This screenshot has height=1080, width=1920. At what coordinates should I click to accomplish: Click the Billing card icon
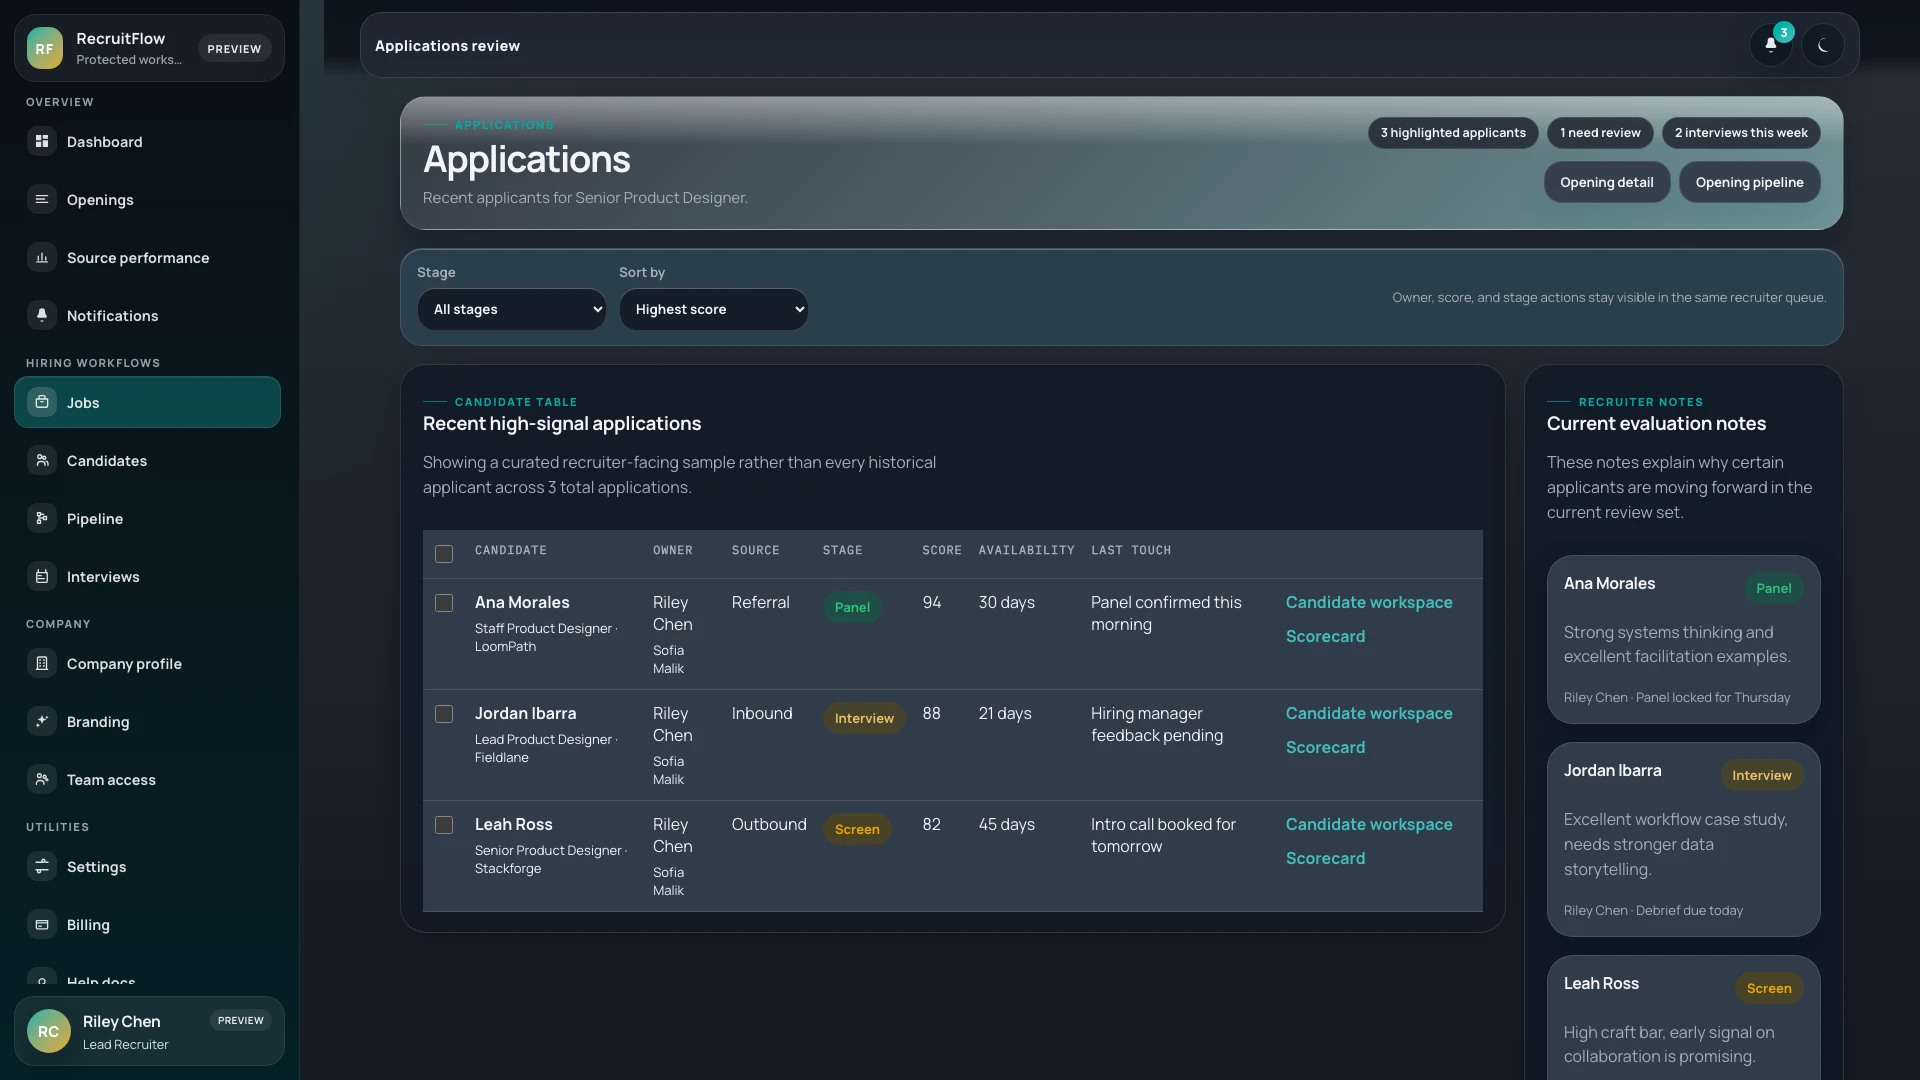42,924
